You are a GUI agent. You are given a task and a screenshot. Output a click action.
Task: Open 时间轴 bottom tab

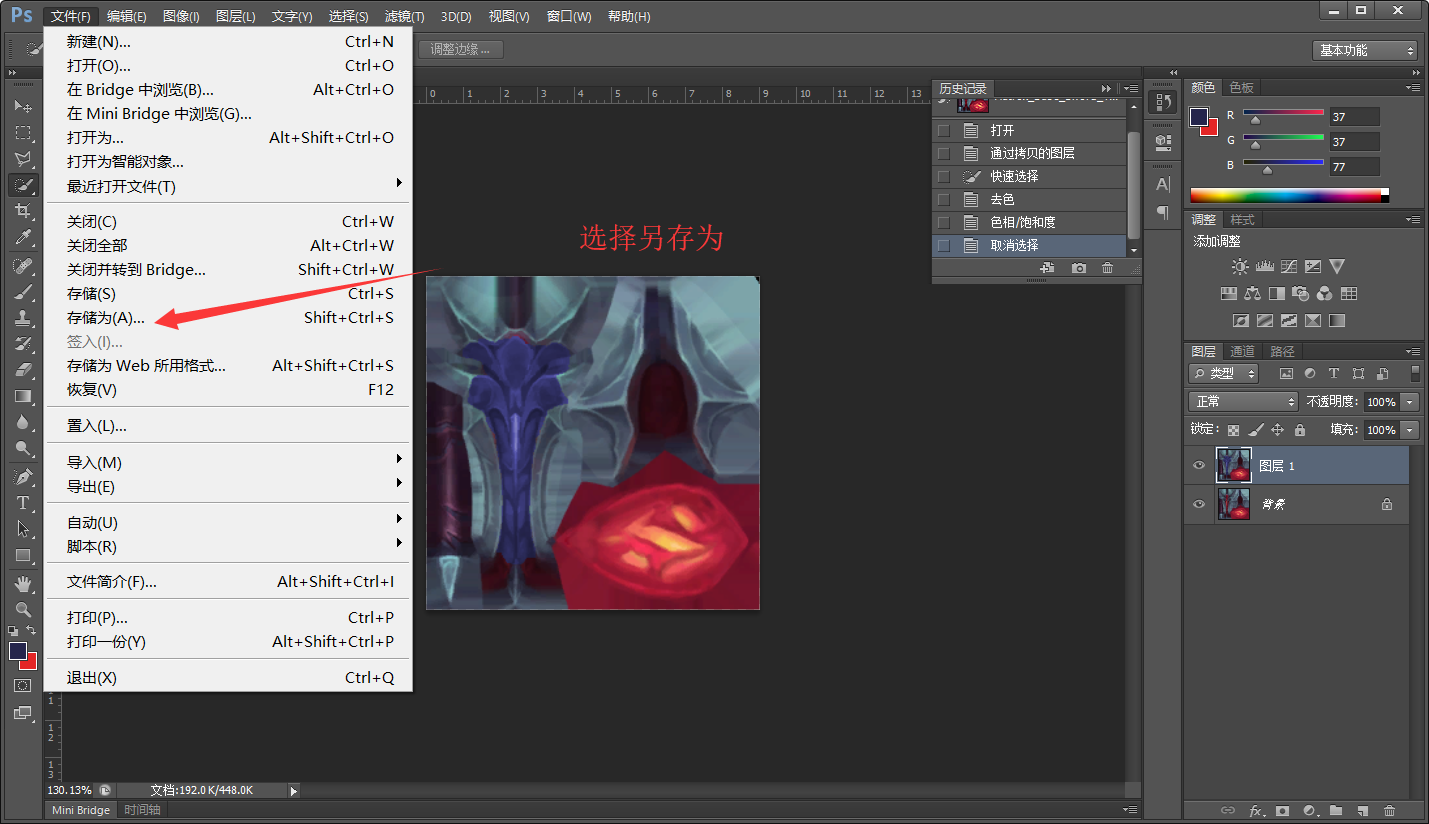coord(142,810)
